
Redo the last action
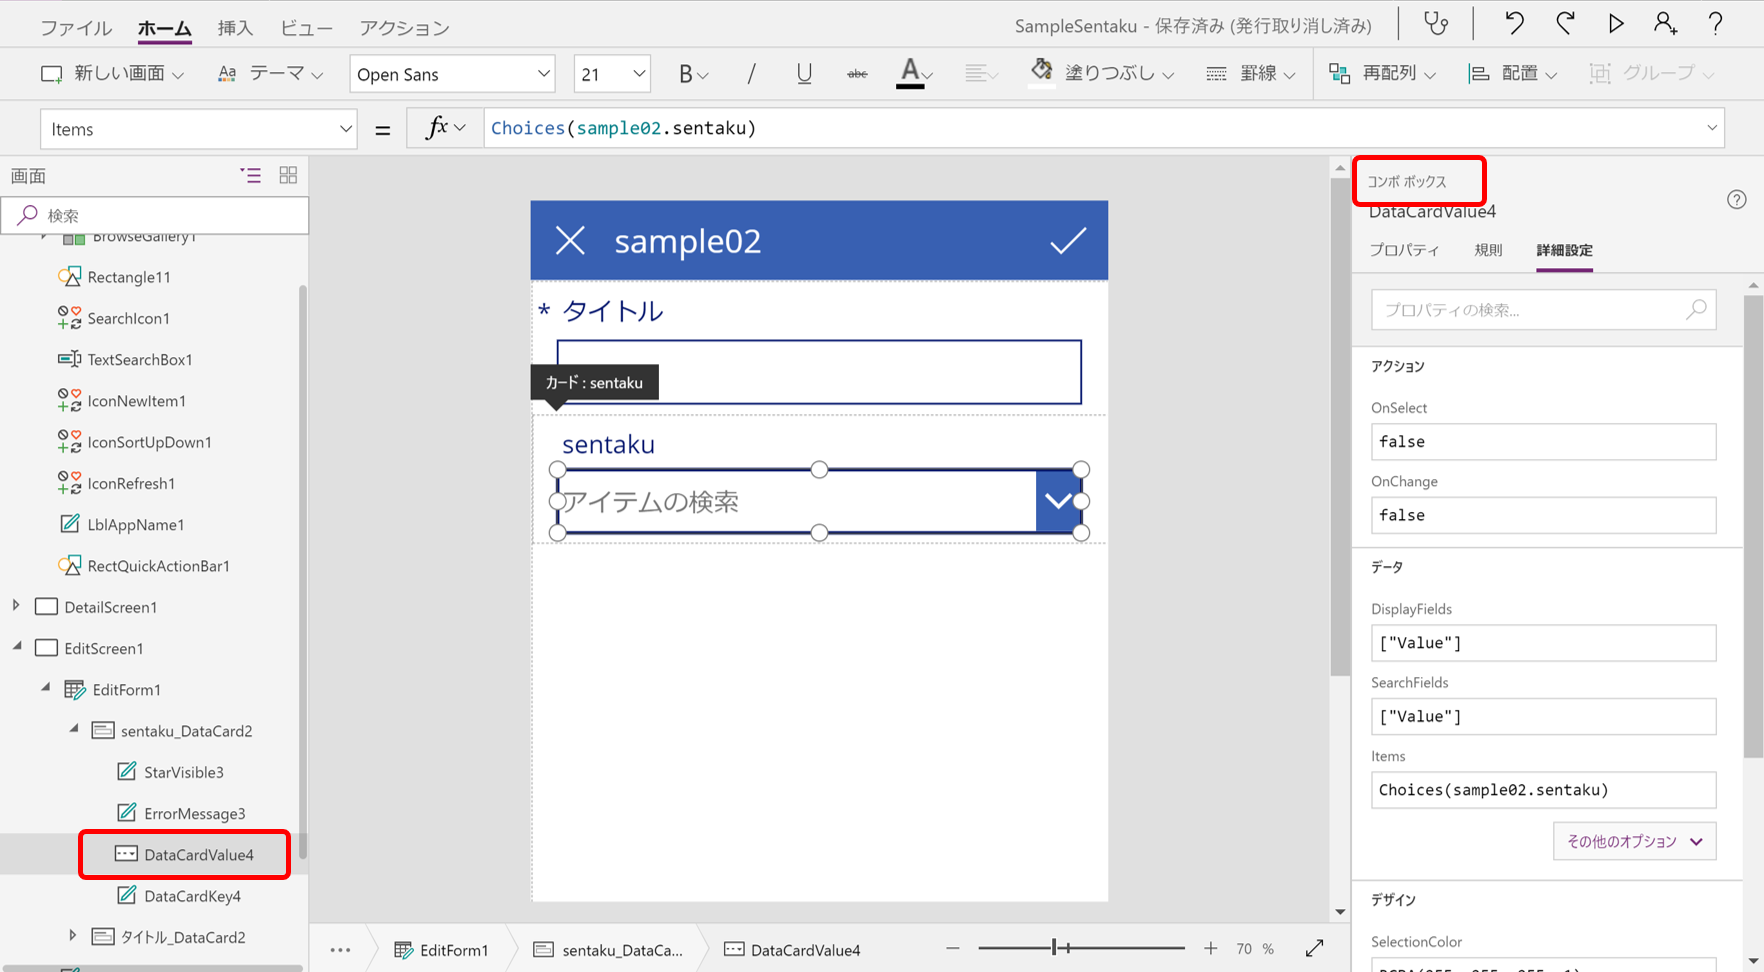1564,23
